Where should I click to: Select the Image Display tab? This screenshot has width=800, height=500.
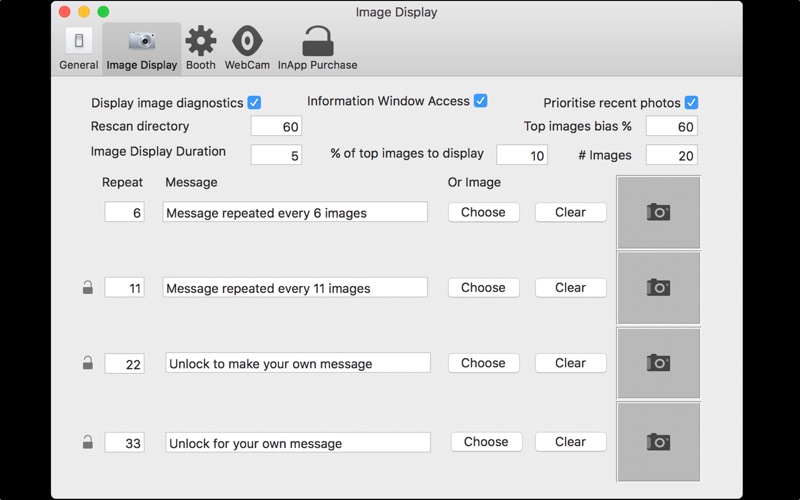(x=142, y=49)
